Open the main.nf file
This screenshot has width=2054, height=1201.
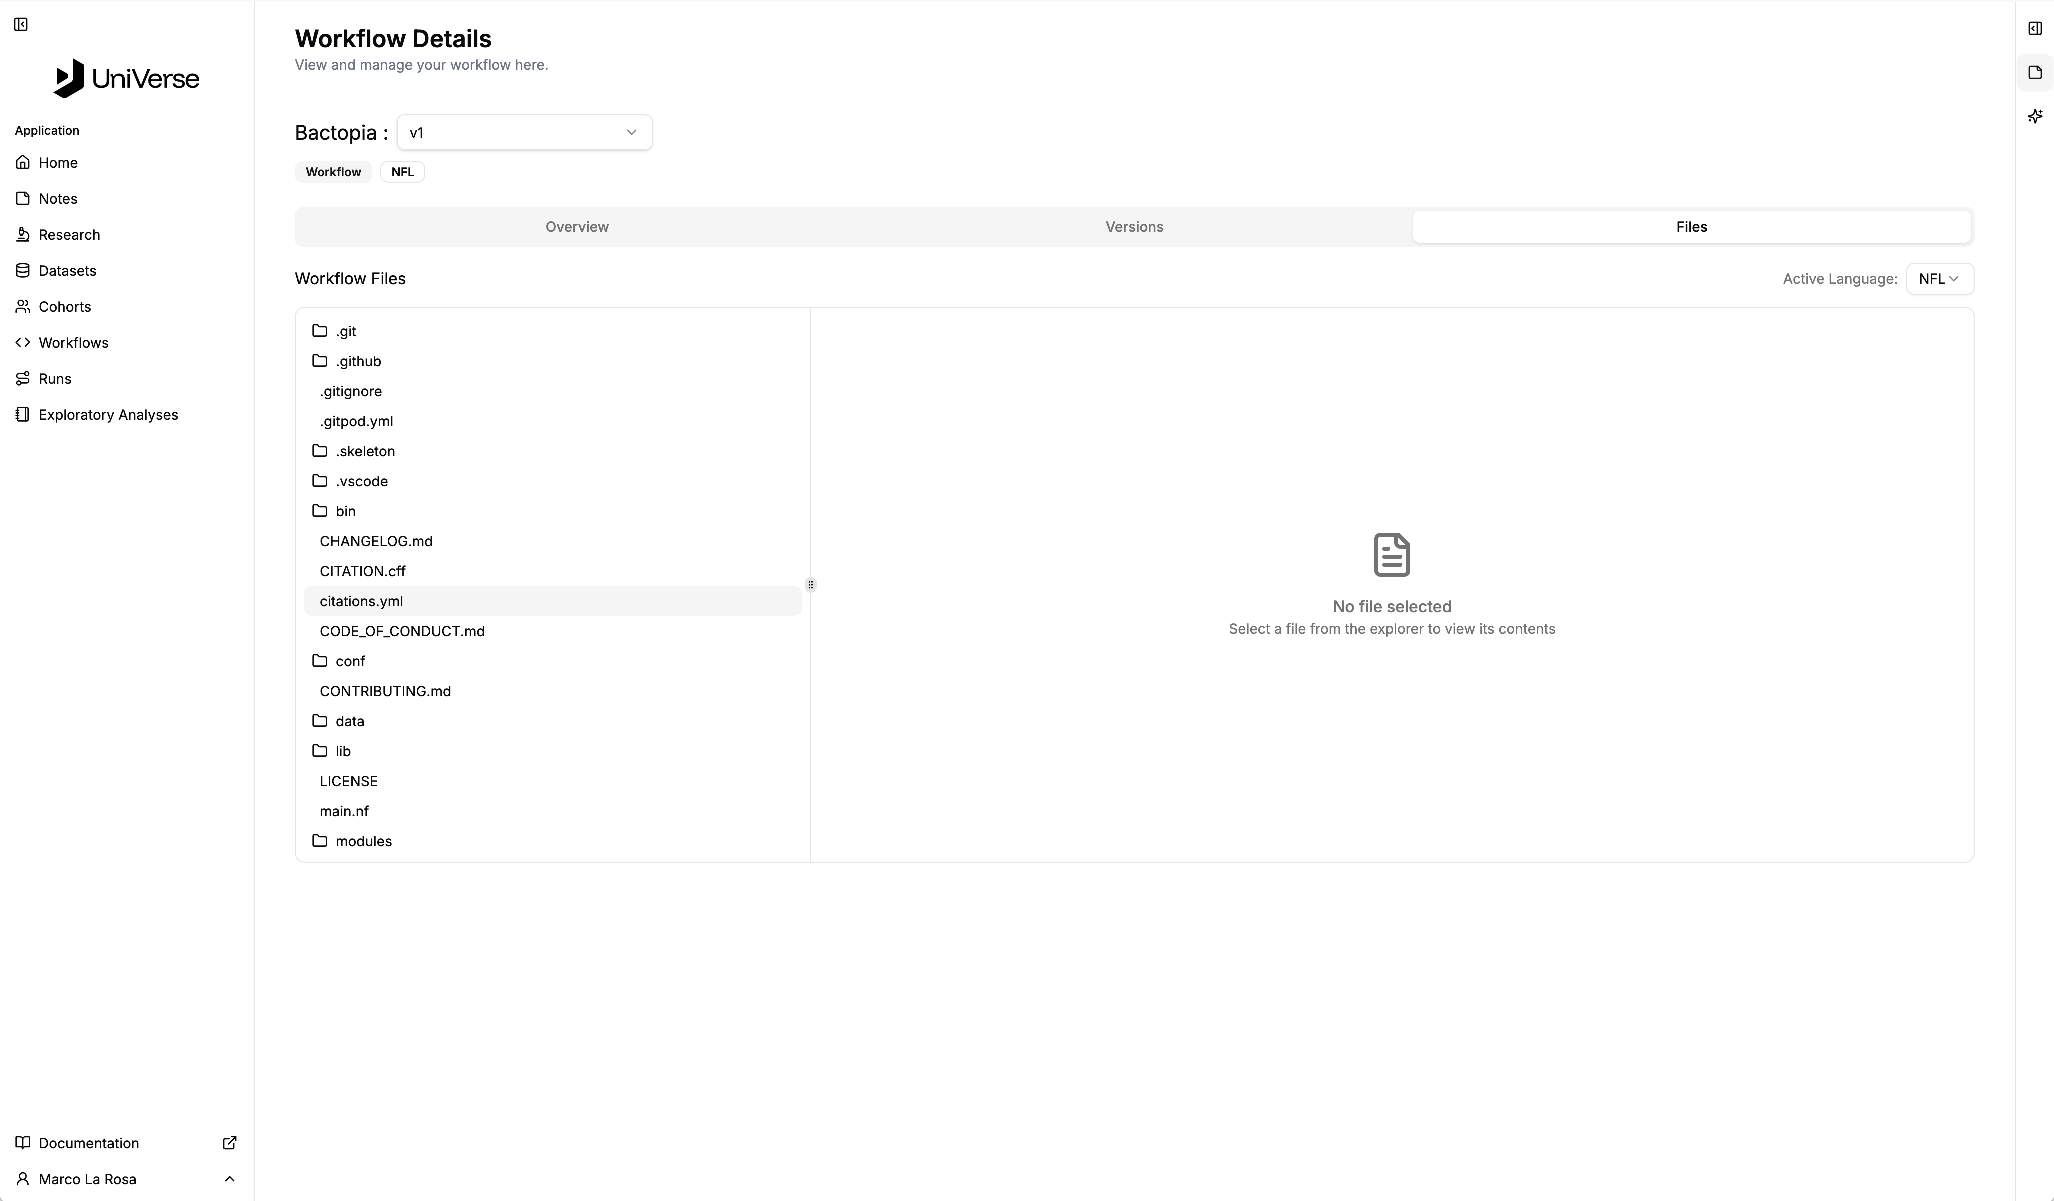coord(344,811)
